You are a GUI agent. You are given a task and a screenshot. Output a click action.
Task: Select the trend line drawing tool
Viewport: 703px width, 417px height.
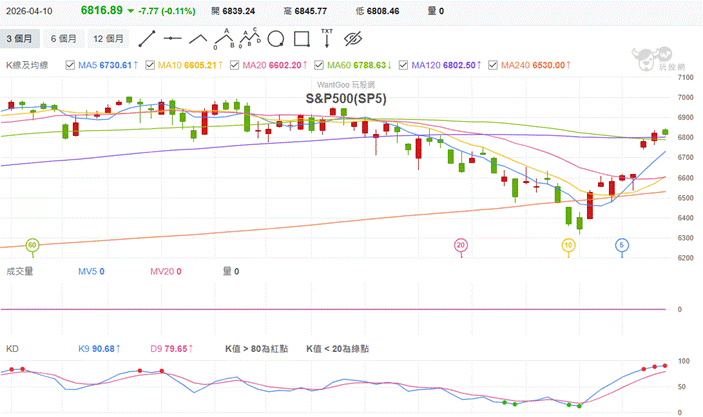[x=146, y=39]
